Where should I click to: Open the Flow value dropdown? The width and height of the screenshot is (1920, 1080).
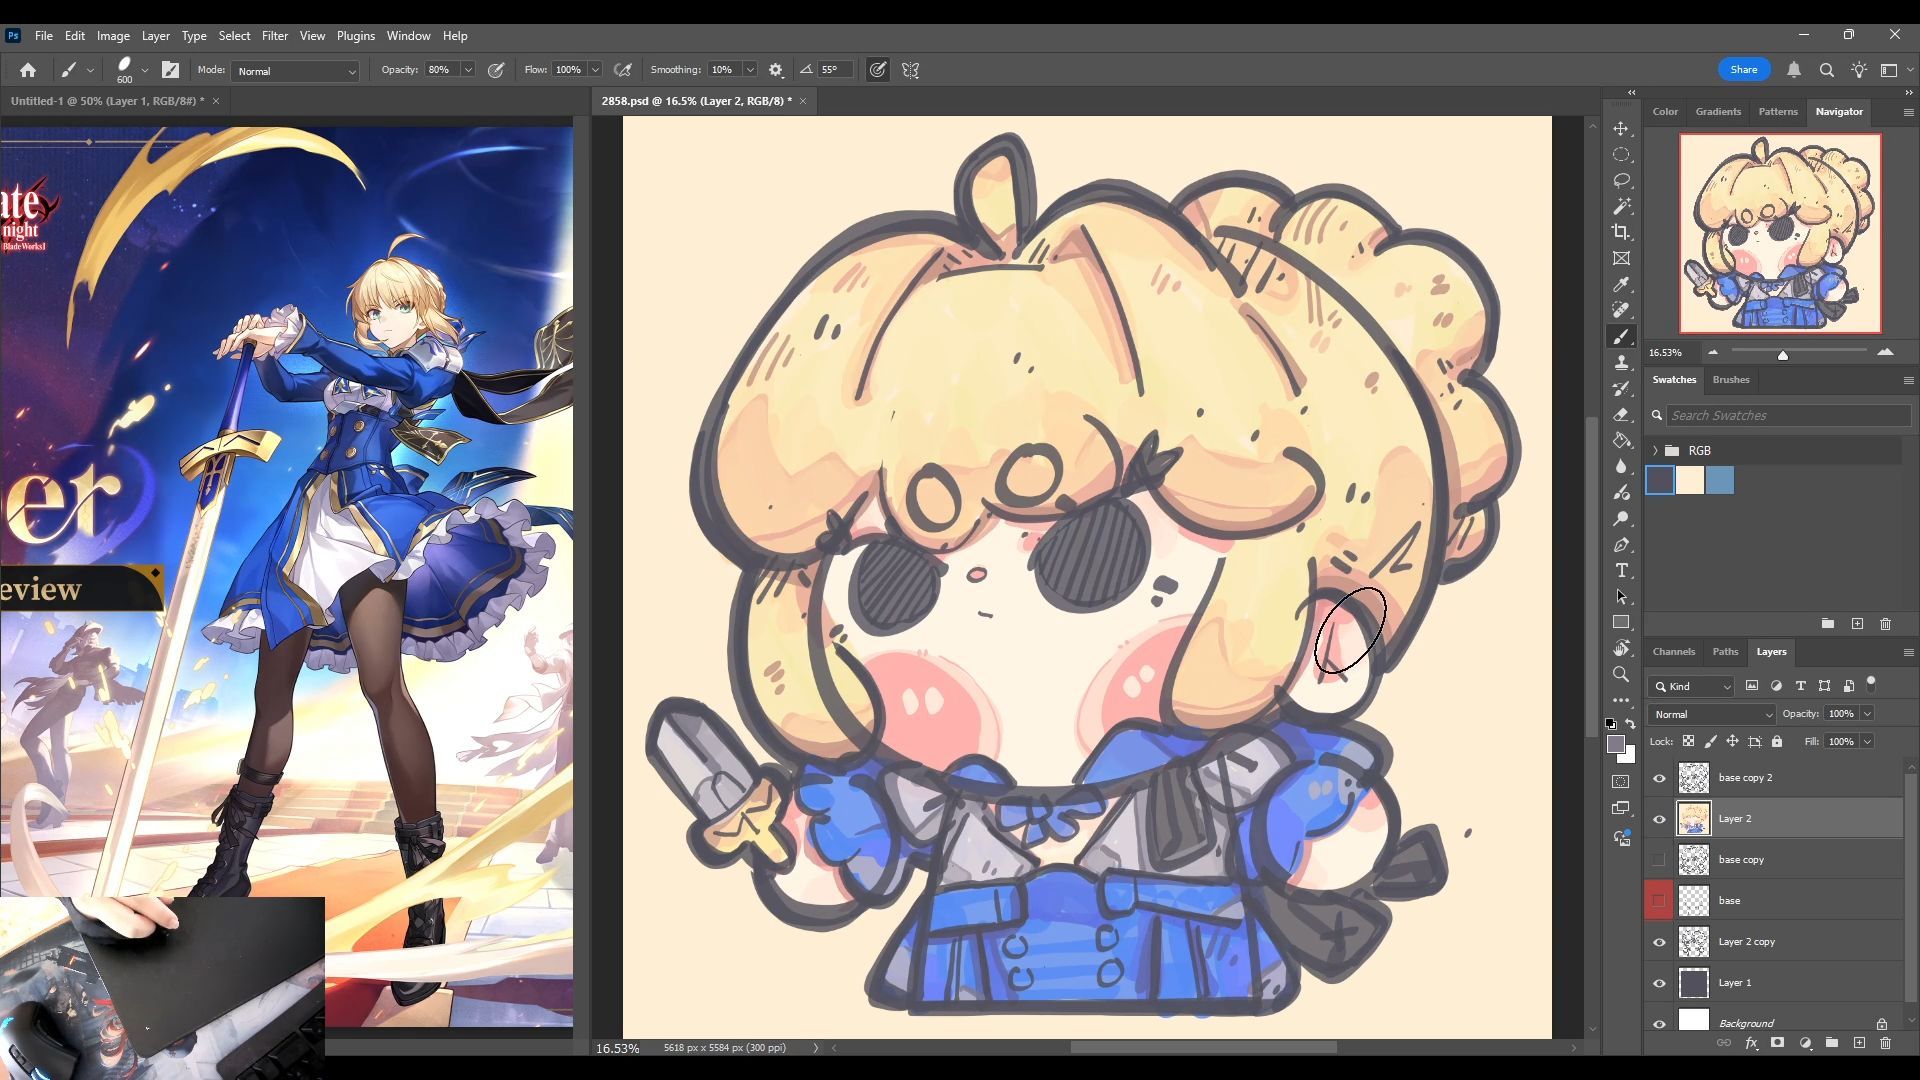(595, 70)
